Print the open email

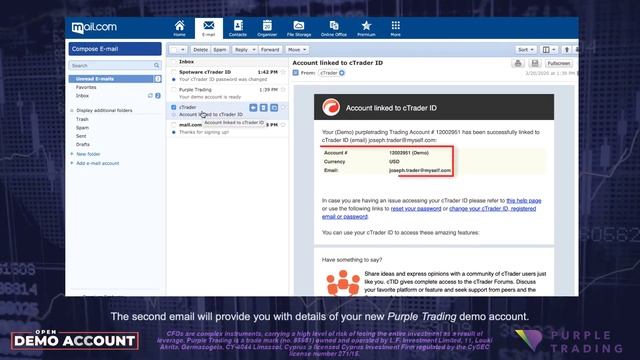(x=518, y=63)
